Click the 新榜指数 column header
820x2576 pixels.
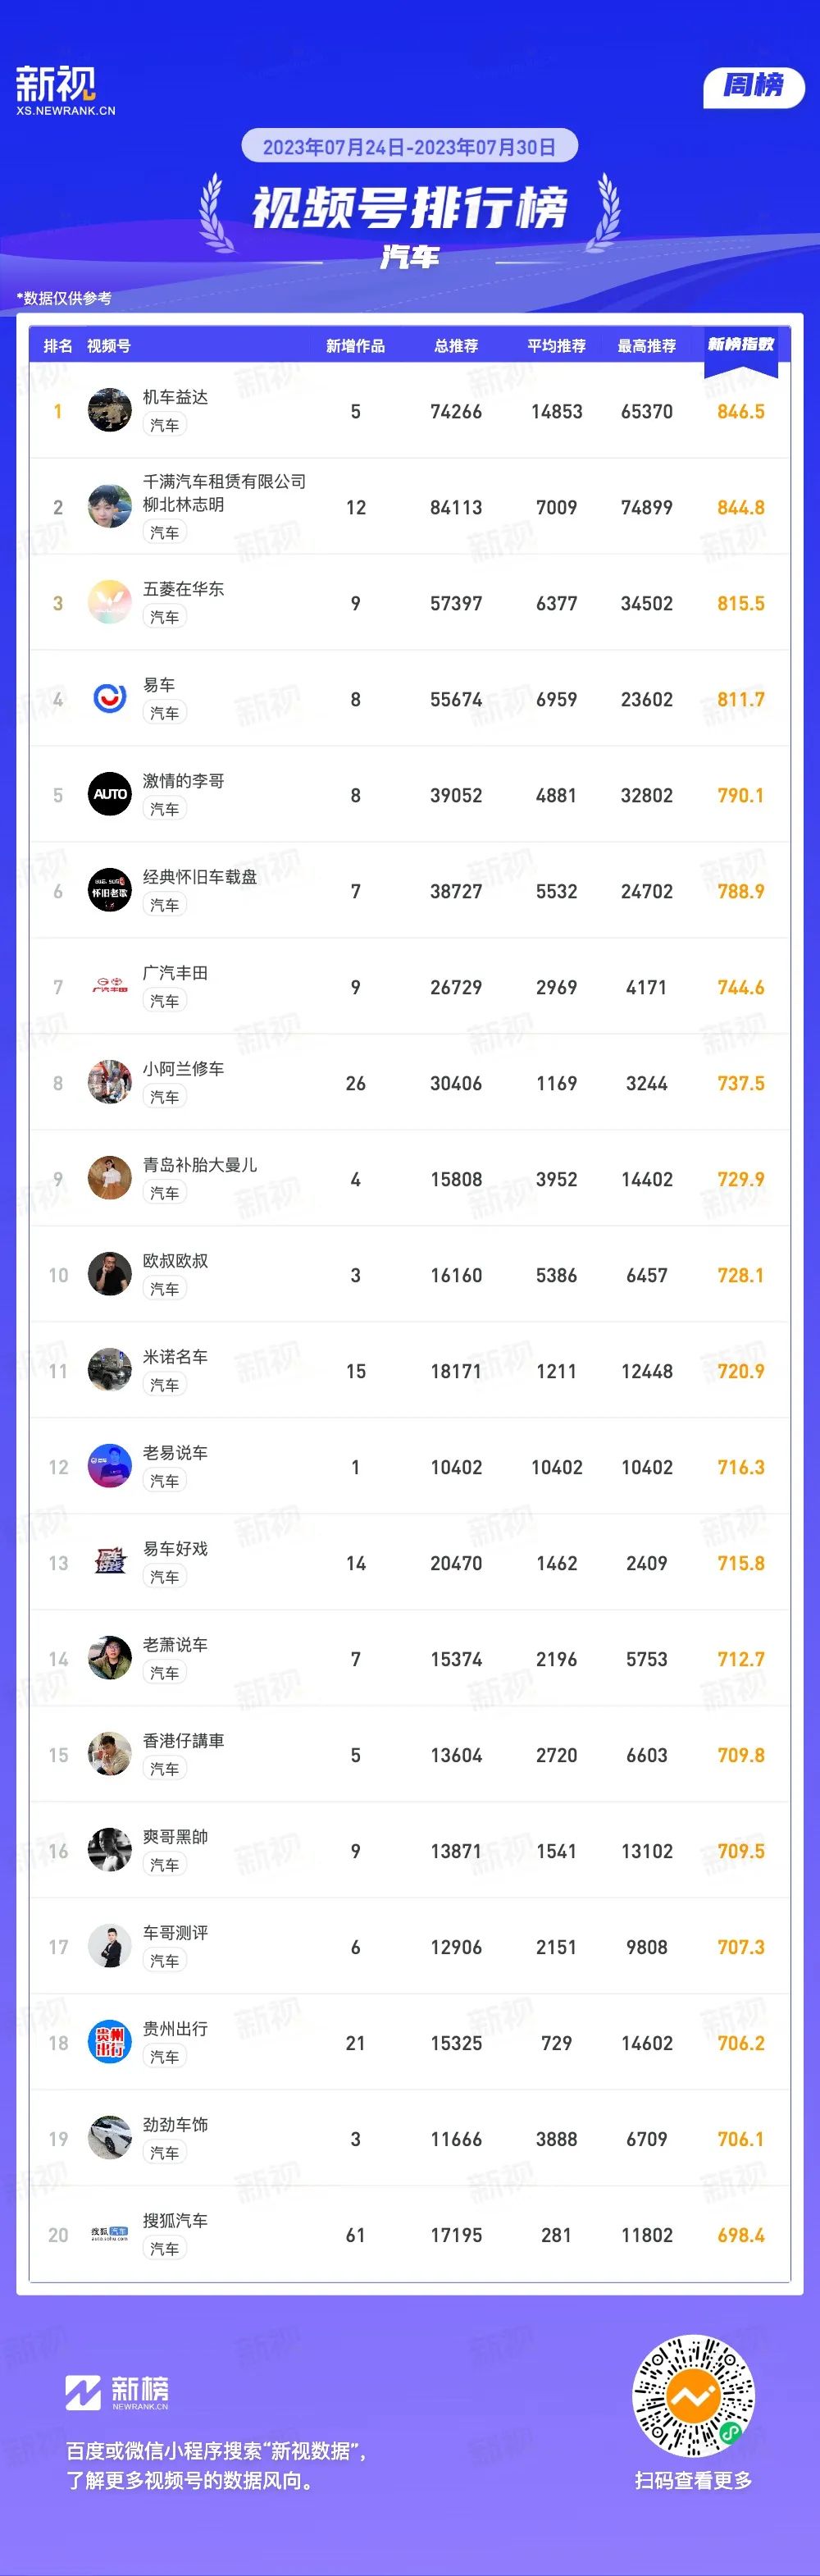coord(741,344)
